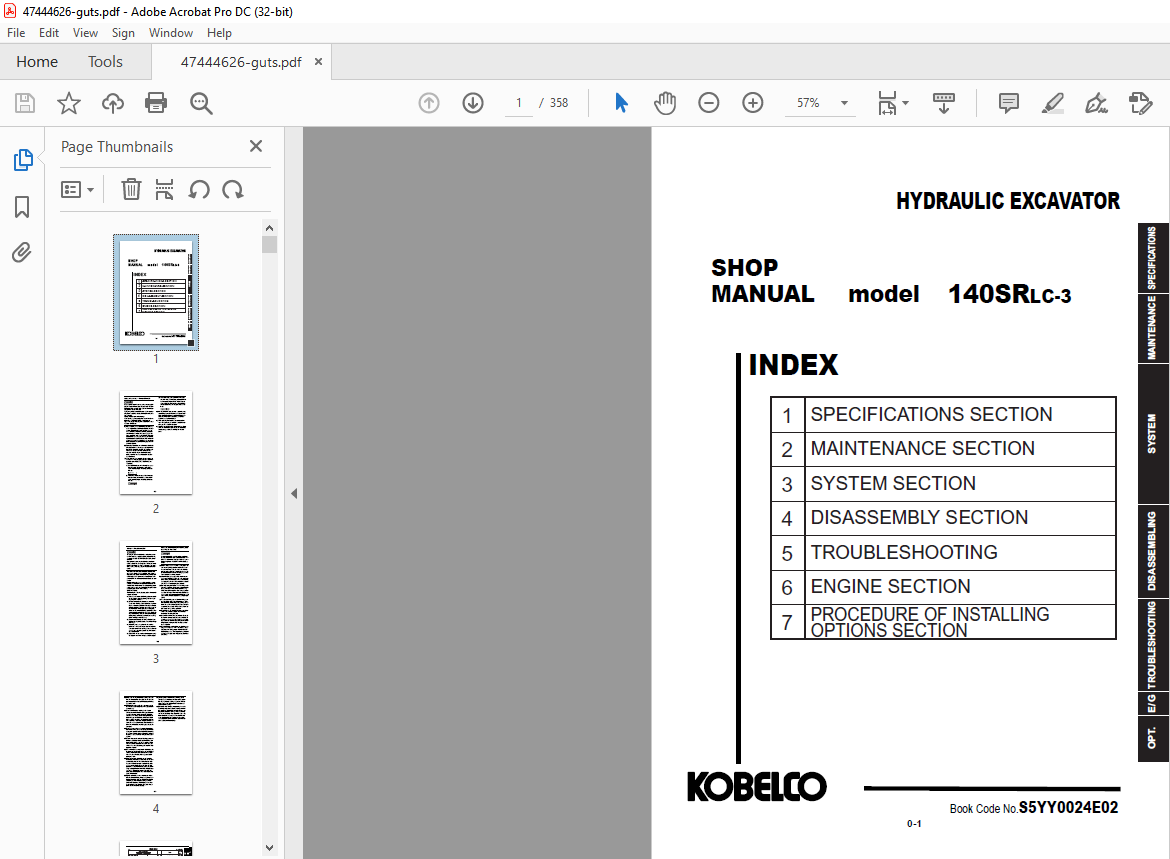The width and height of the screenshot is (1170, 859).
Task: Zoom in with the plus button
Action: pyautogui.click(x=753, y=103)
